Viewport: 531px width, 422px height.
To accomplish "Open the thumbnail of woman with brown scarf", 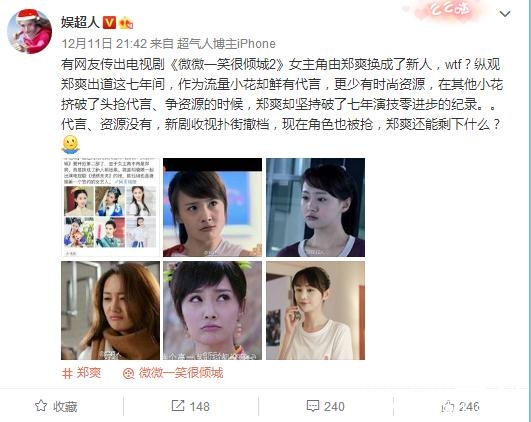I will 110,310.
